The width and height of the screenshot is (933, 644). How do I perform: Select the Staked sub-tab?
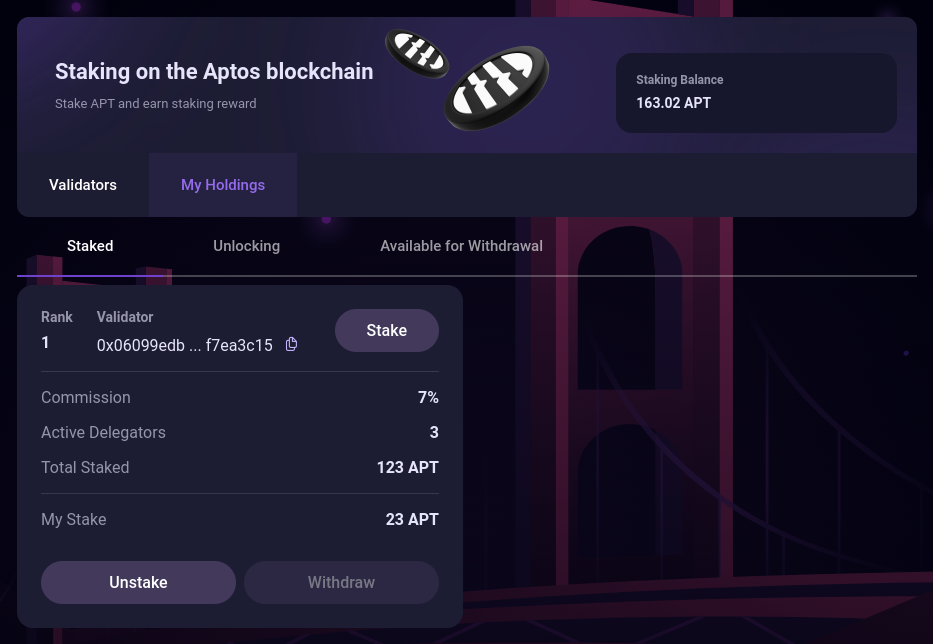pyautogui.click(x=90, y=246)
